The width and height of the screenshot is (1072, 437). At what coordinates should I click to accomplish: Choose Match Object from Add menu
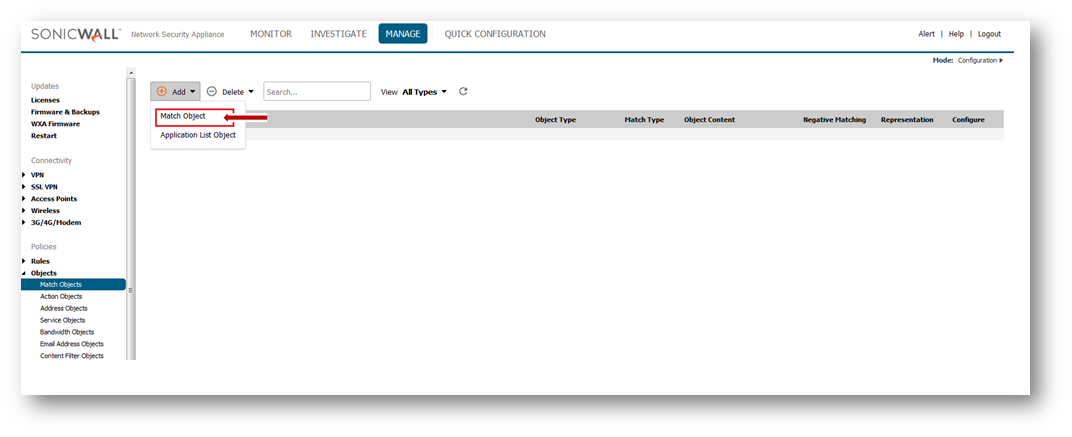pyautogui.click(x=183, y=116)
